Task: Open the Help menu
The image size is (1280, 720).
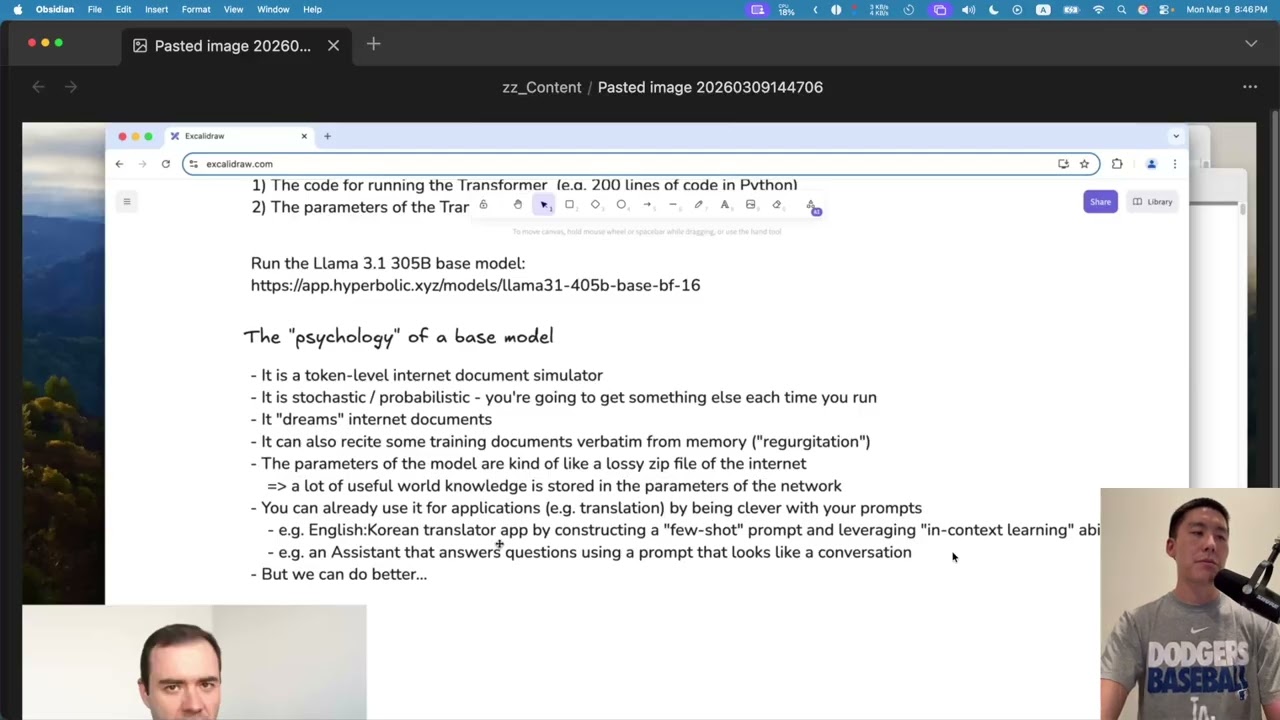Action: pos(312,9)
